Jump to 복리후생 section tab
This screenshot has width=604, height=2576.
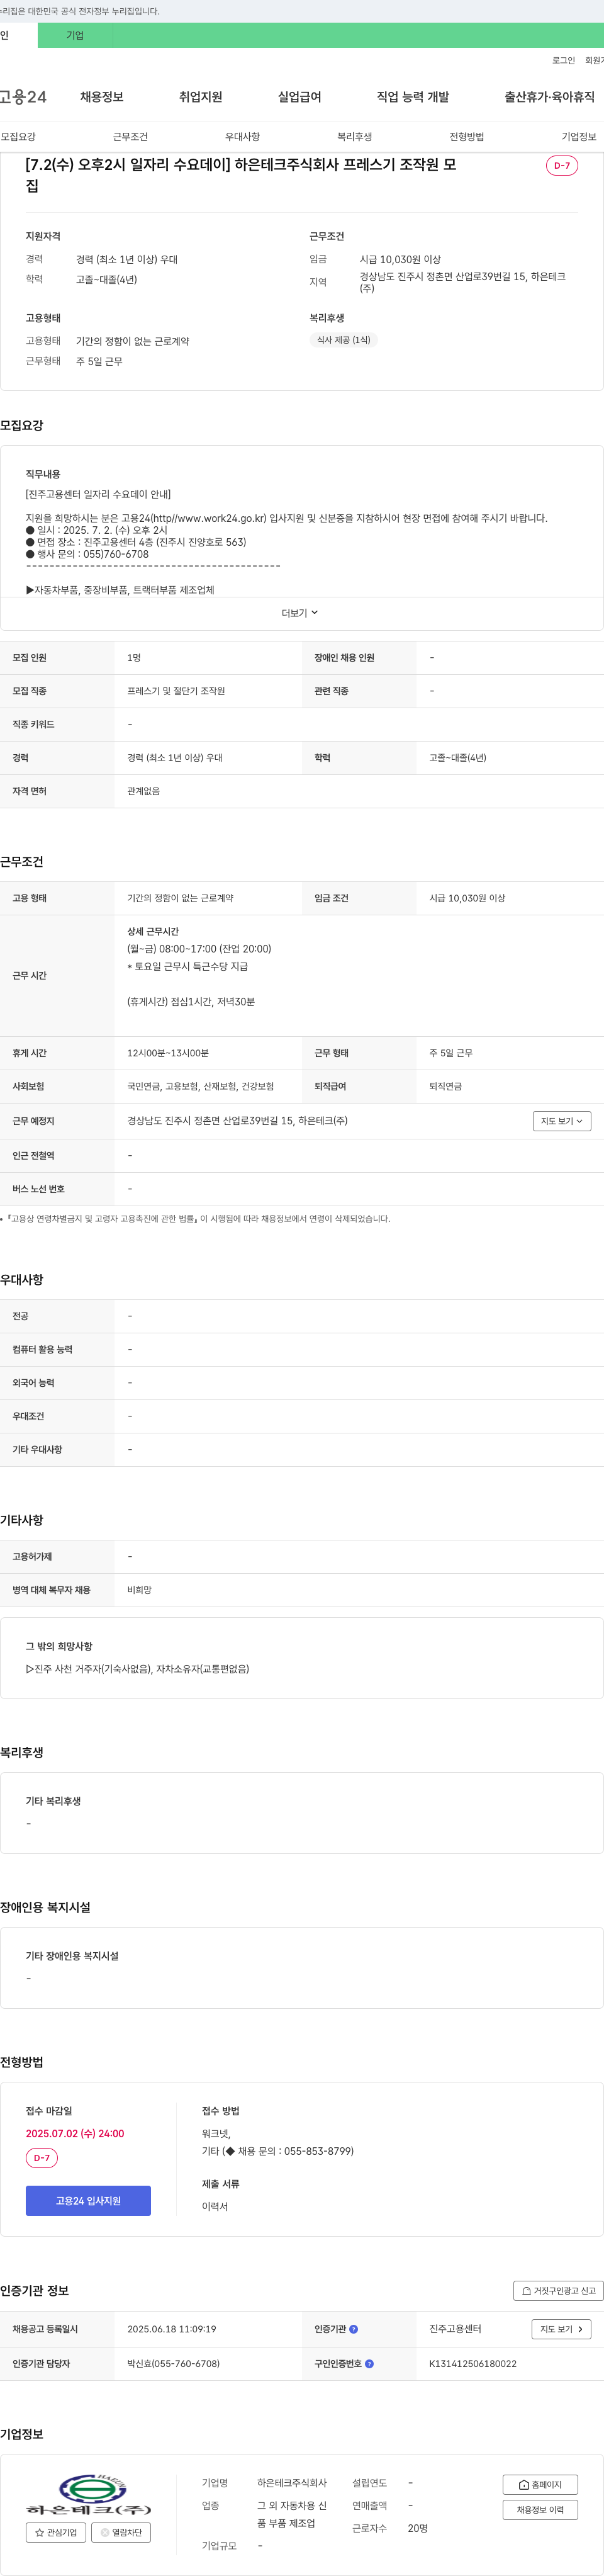click(354, 137)
